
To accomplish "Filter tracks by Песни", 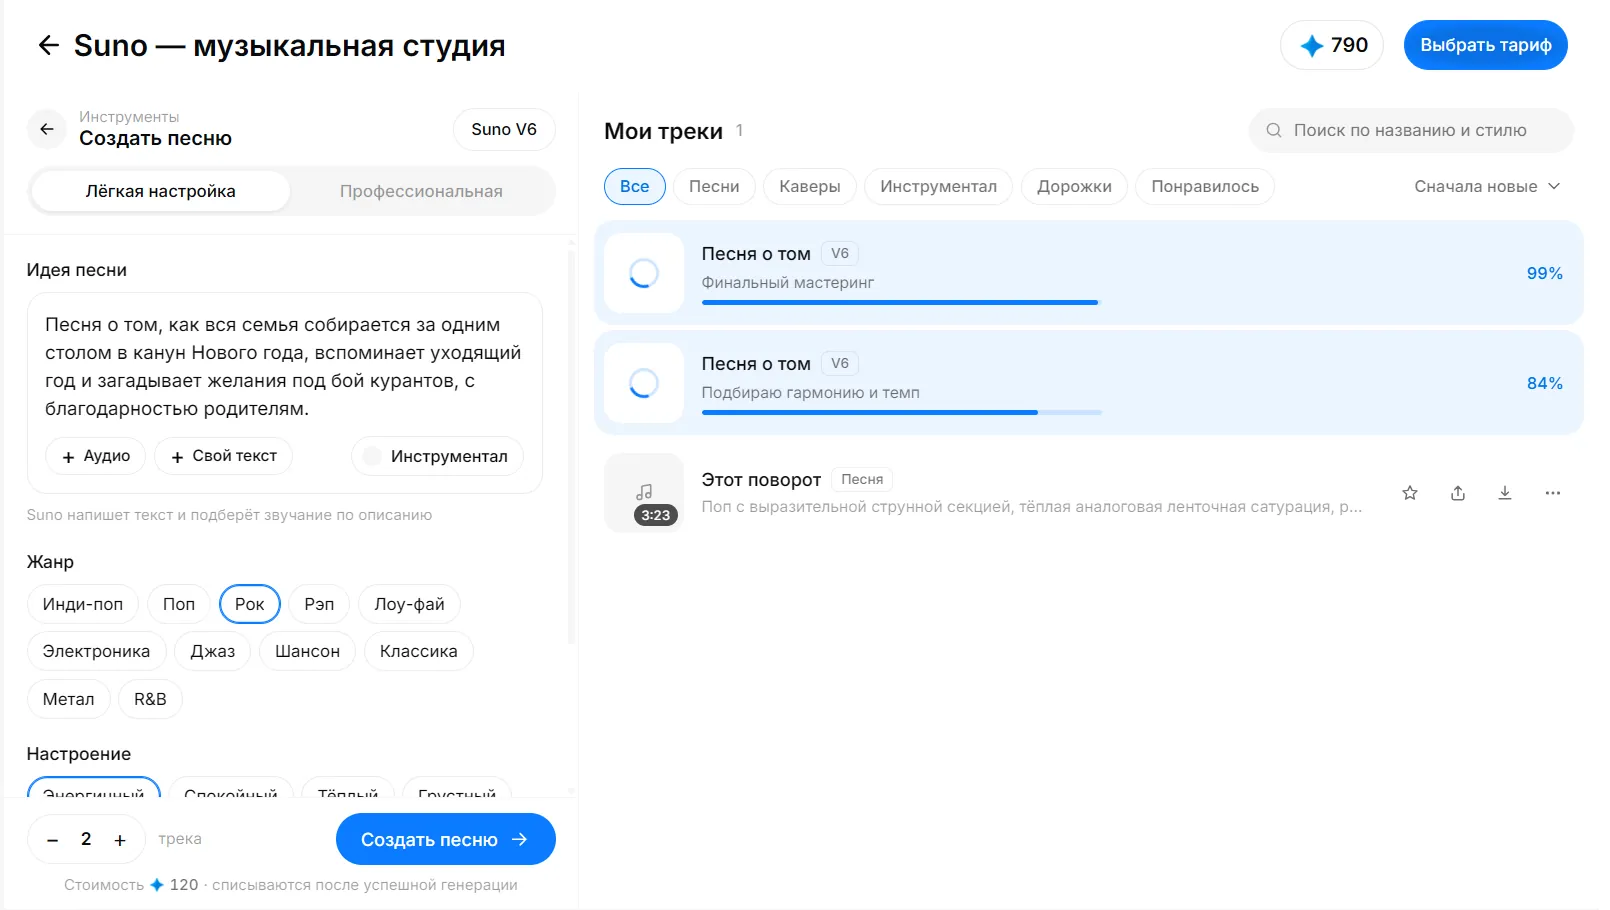I will pyautogui.click(x=714, y=186).
